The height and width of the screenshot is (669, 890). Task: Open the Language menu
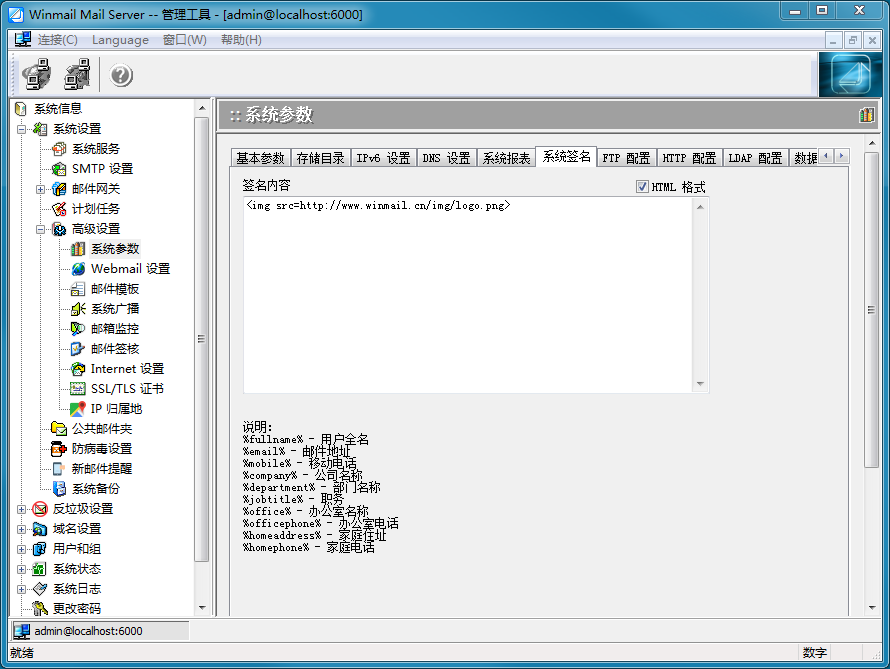120,40
